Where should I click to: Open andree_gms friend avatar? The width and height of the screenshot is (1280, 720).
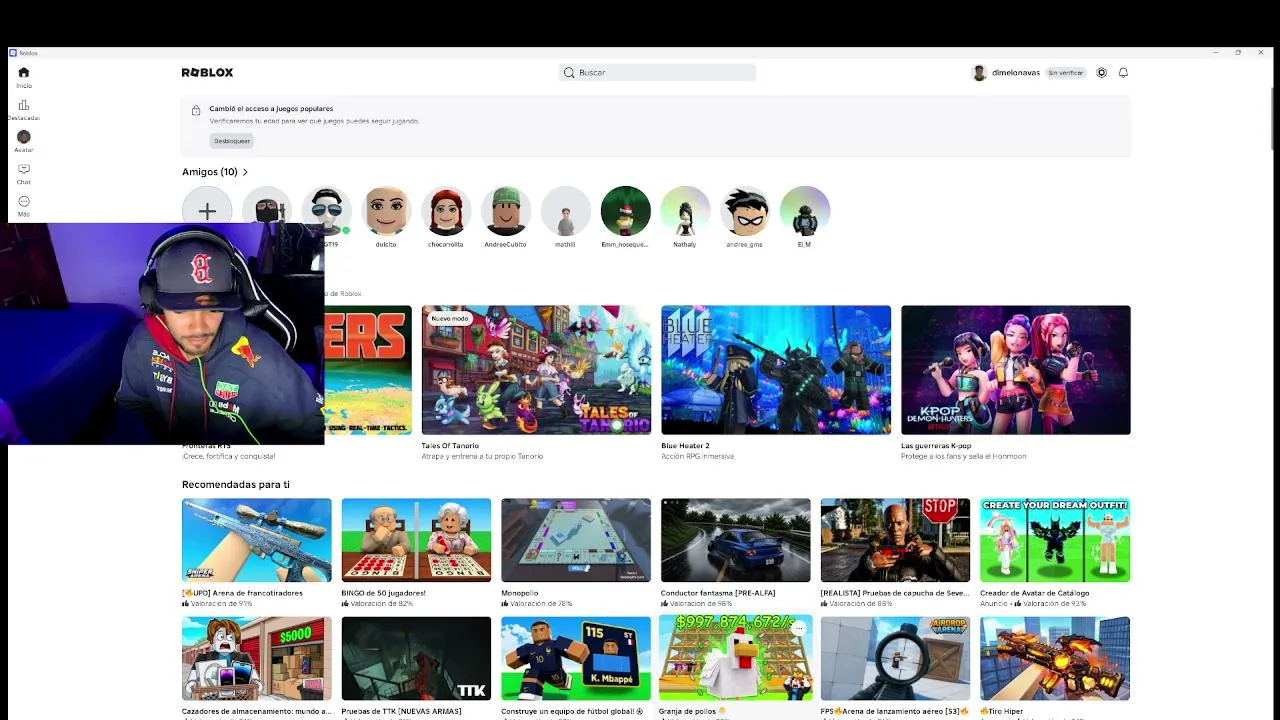click(x=745, y=211)
